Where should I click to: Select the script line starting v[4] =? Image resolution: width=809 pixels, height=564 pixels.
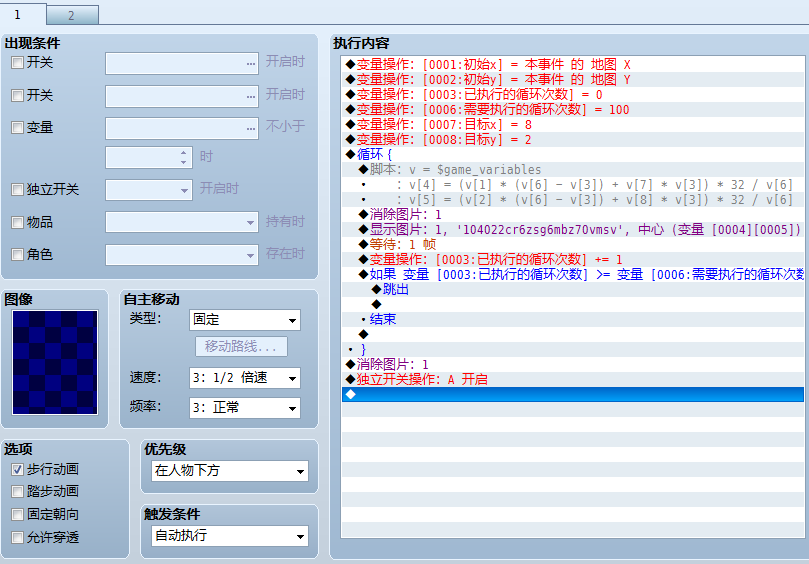point(573,184)
